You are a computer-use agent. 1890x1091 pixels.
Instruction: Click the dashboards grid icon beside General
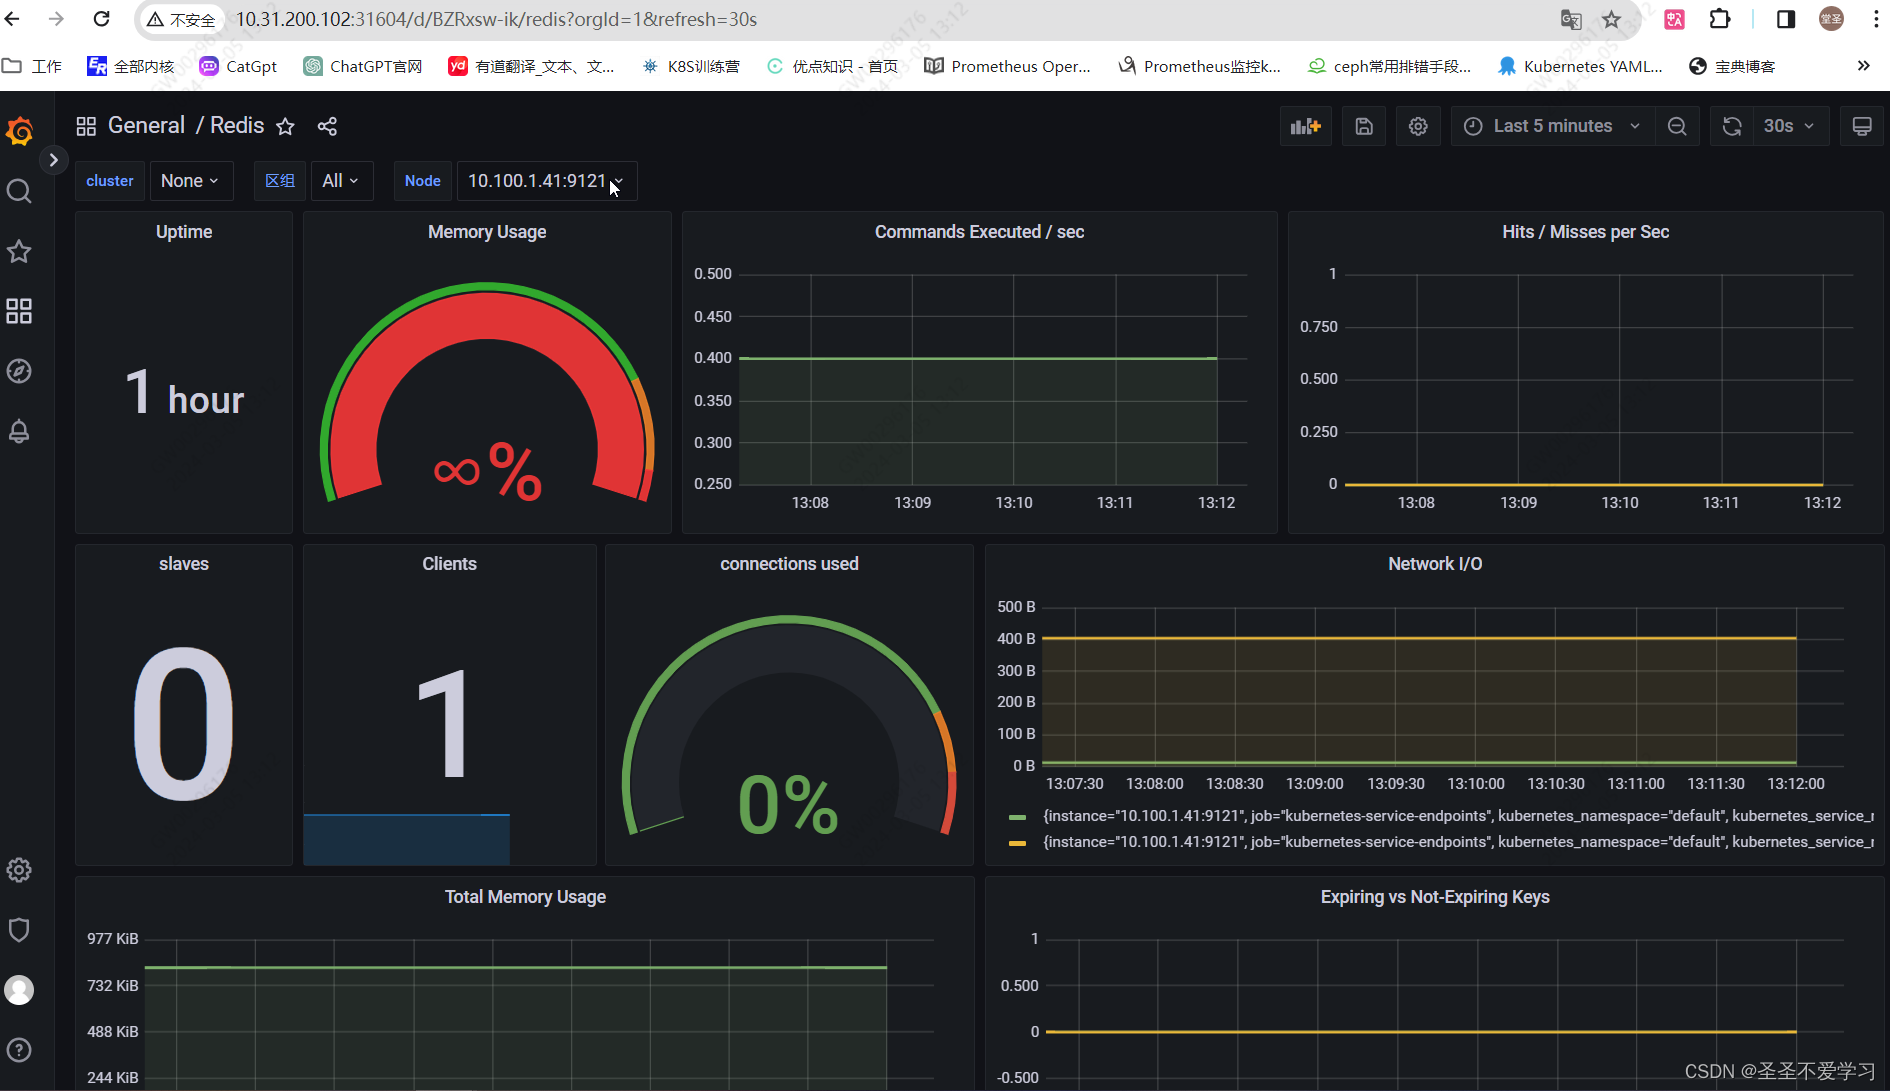tap(86, 126)
